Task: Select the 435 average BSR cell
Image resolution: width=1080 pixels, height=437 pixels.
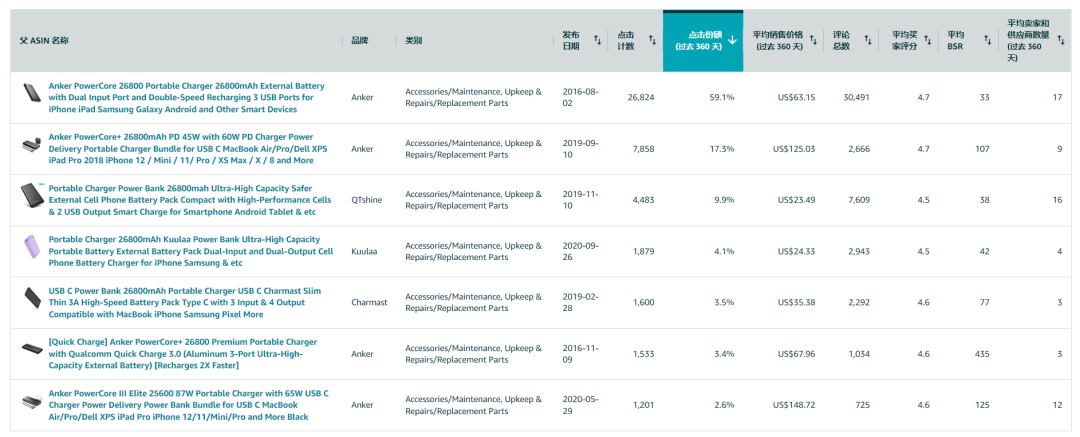Action: pyautogui.click(x=982, y=354)
